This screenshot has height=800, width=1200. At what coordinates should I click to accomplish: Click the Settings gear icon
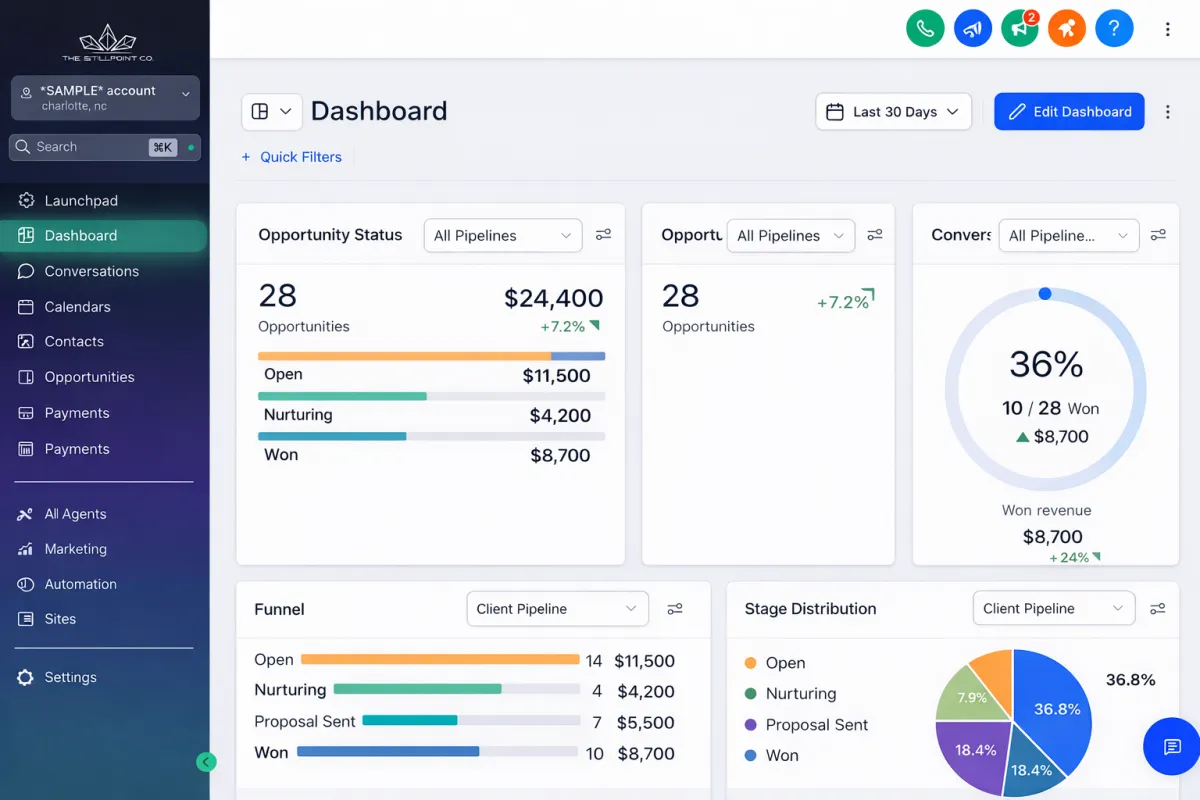(x=26, y=677)
